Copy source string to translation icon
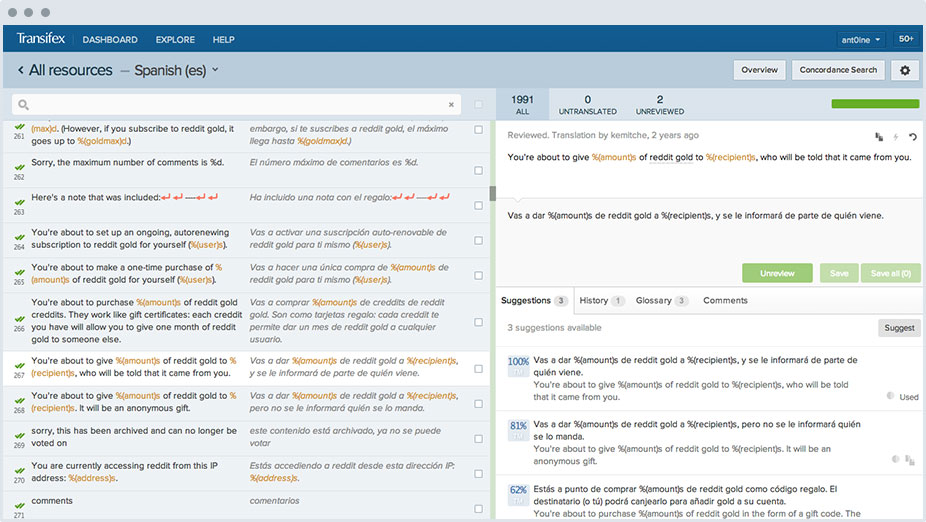The image size is (926, 522). (879, 137)
